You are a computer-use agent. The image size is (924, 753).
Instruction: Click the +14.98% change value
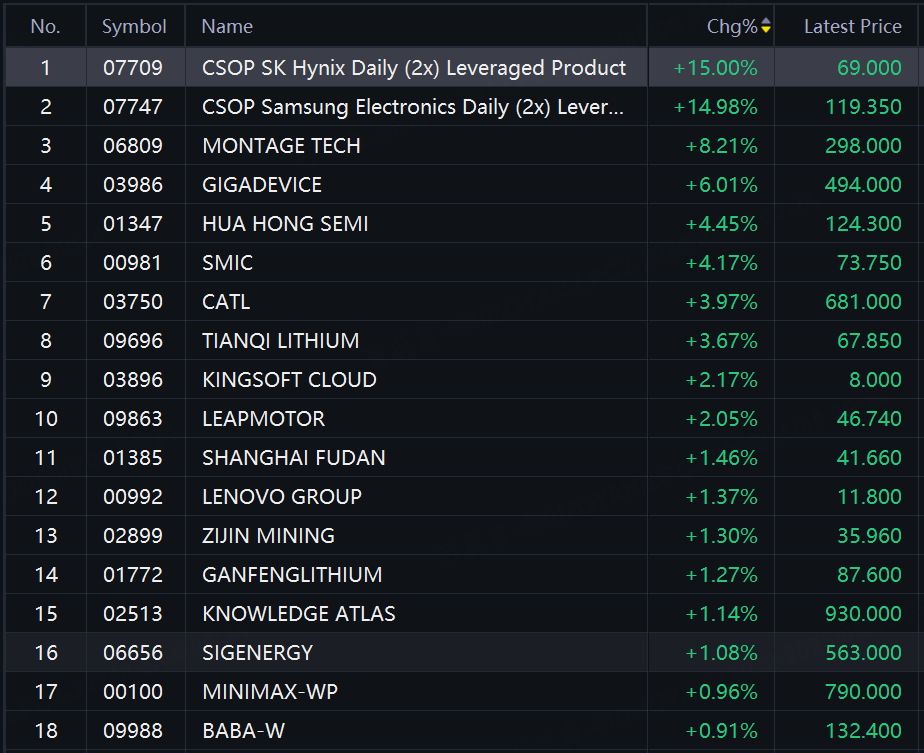click(715, 107)
